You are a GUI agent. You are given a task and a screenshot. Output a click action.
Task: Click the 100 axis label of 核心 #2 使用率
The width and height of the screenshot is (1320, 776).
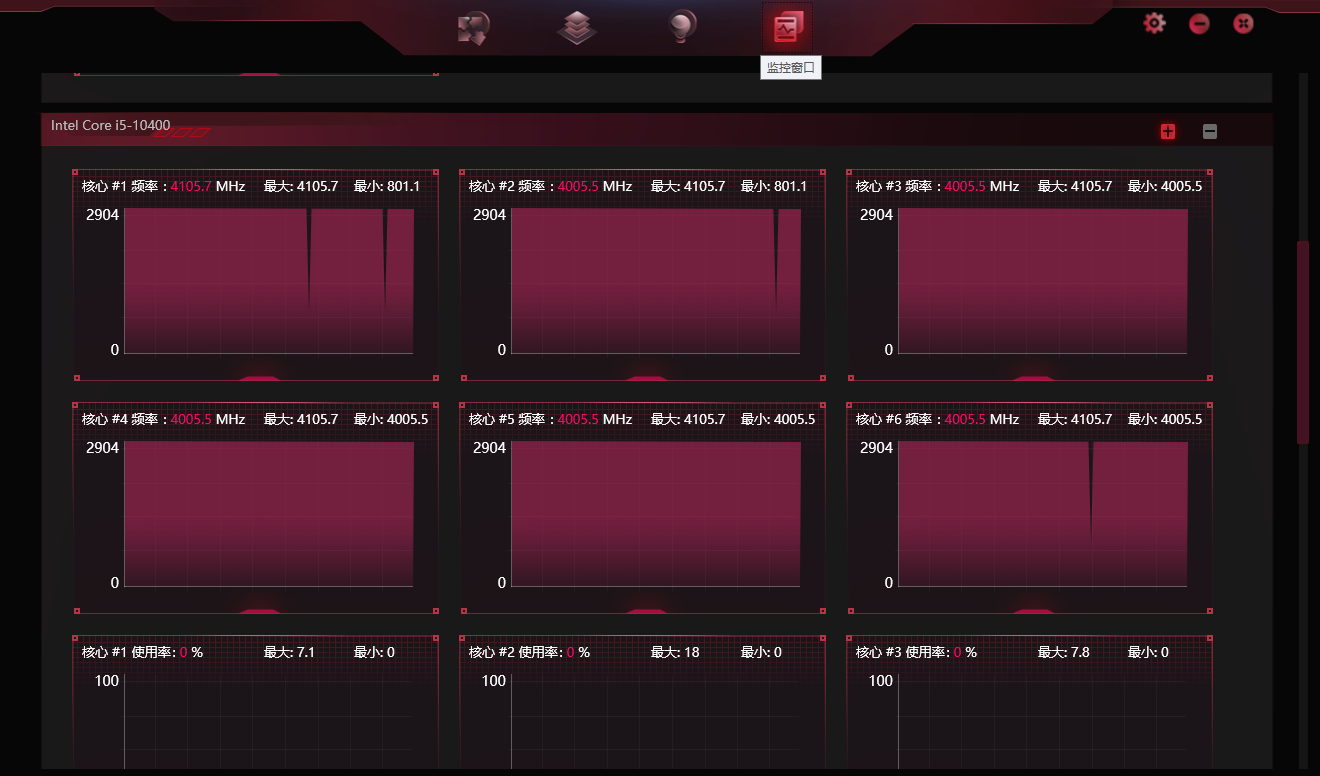(494, 681)
